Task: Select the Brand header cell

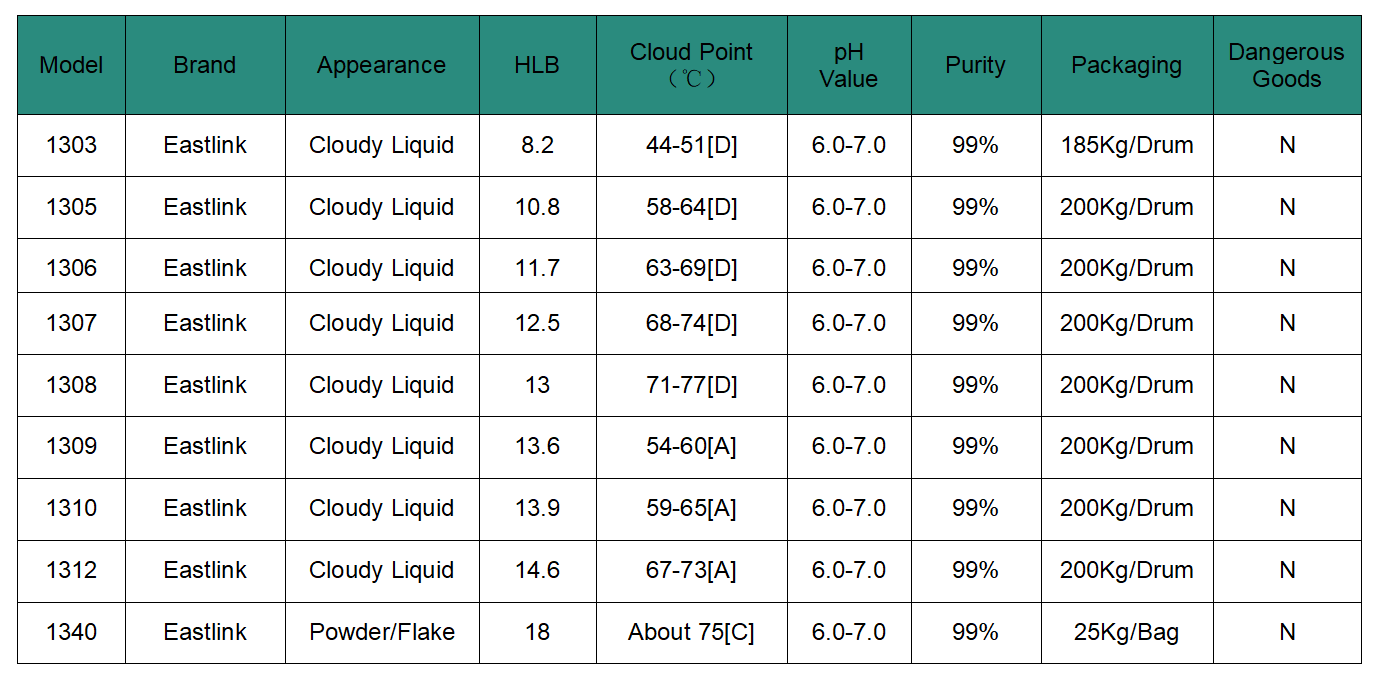Action: [205, 65]
